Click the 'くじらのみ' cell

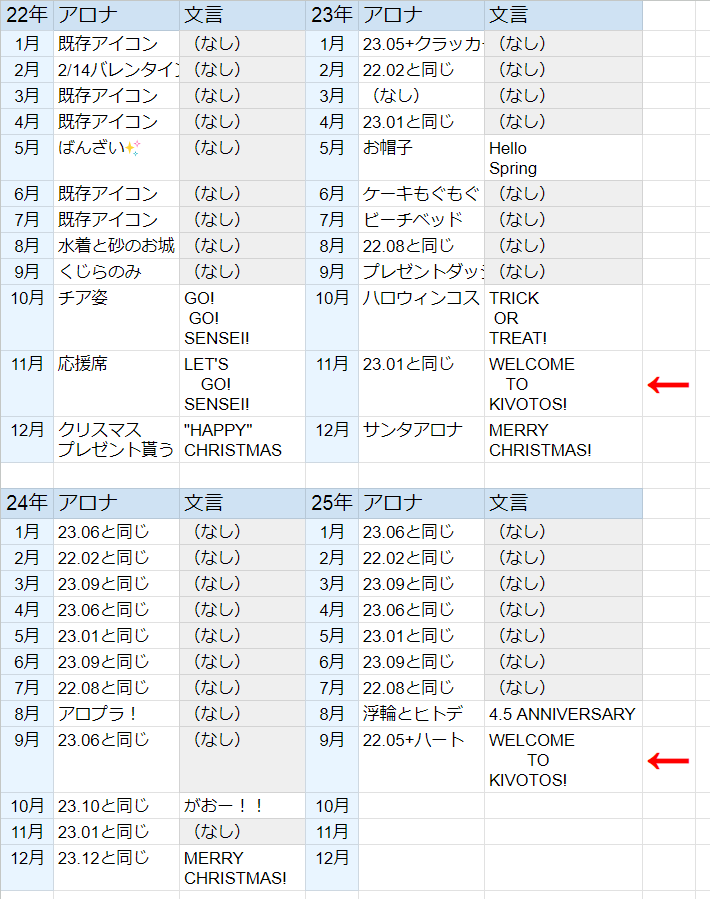click(x=116, y=272)
